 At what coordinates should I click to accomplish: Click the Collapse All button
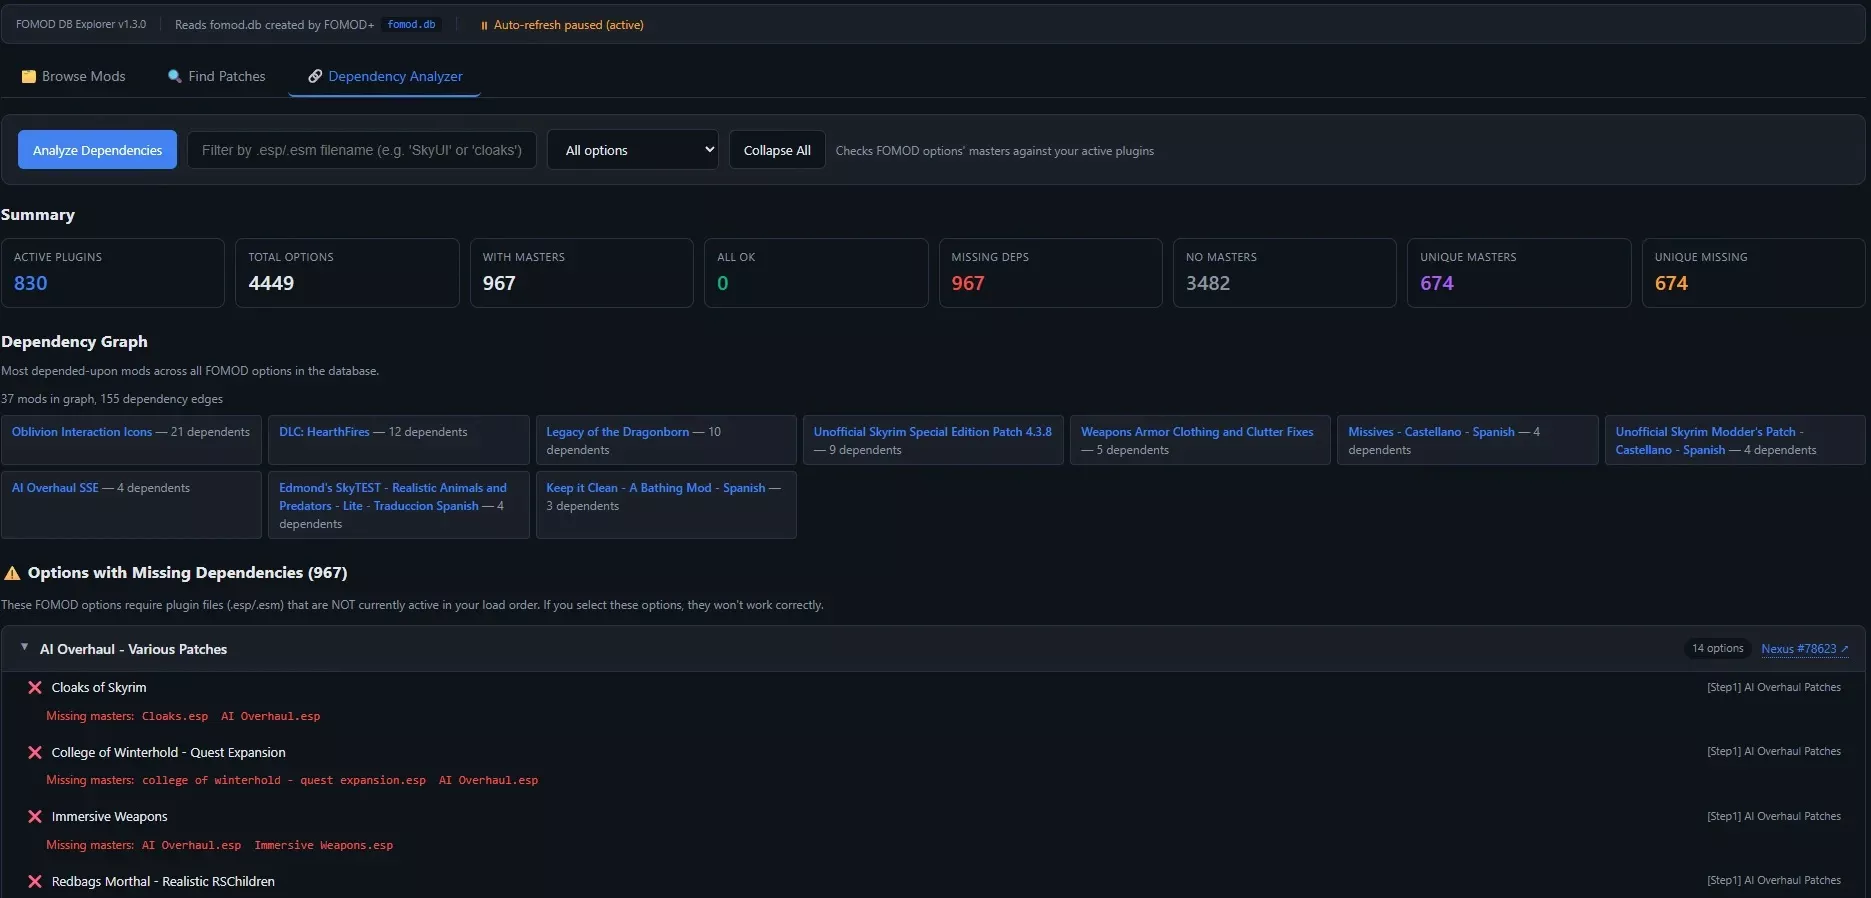(777, 150)
